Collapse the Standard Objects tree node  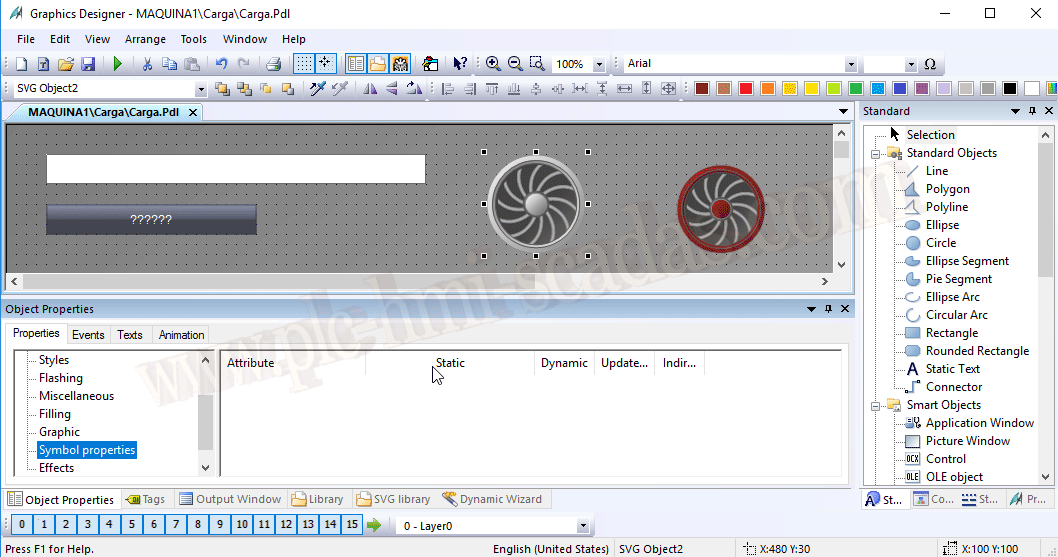click(875, 154)
